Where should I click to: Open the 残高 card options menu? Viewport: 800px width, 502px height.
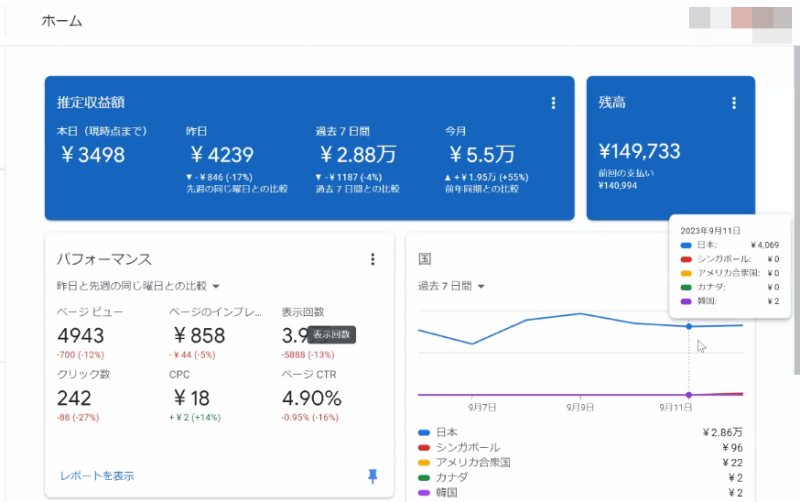click(x=733, y=103)
